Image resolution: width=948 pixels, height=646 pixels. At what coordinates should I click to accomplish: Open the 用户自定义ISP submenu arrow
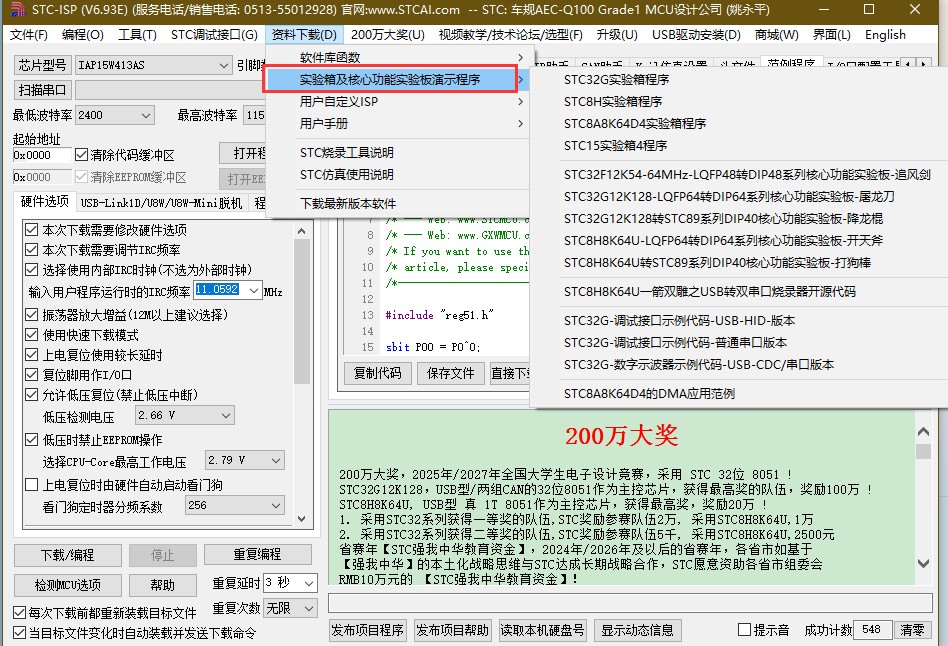(521, 102)
